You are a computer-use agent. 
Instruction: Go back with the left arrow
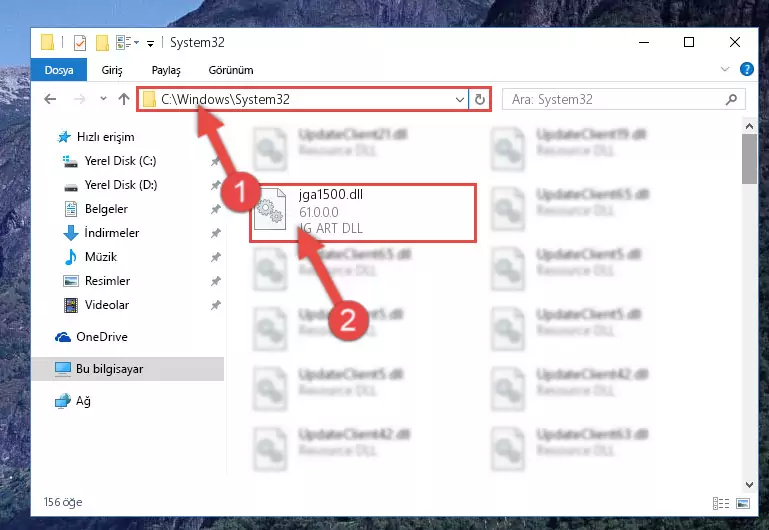click(x=50, y=100)
